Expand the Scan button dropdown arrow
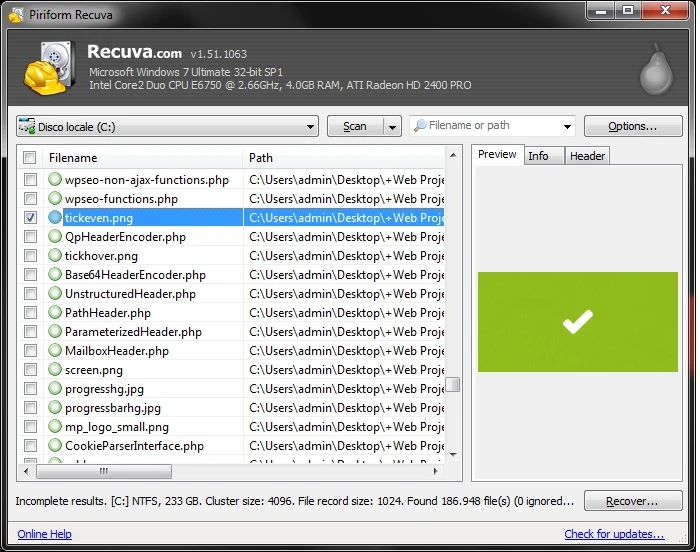700x552 pixels. [392, 127]
